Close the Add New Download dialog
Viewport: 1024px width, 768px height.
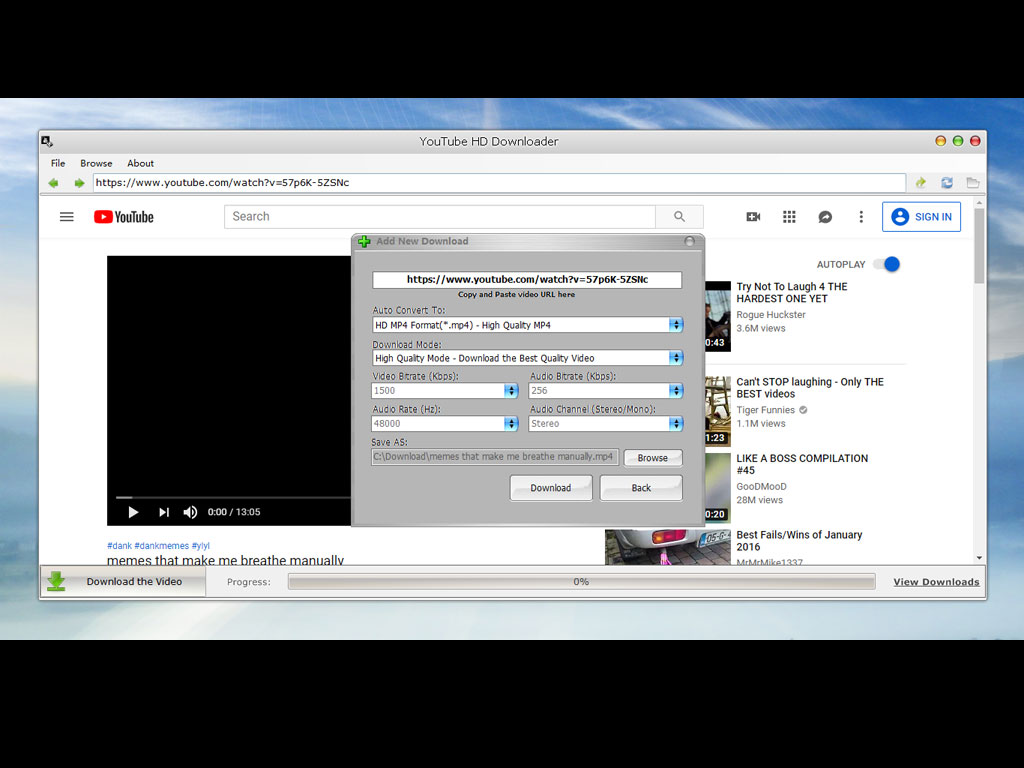pos(689,241)
